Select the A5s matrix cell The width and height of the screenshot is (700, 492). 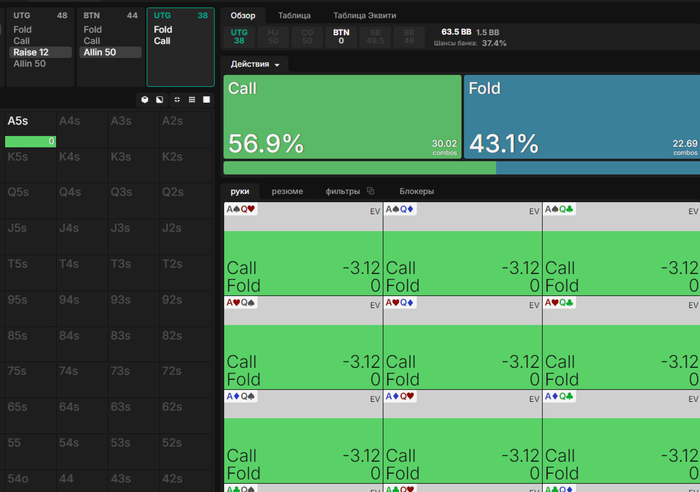pyautogui.click(x=30, y=130)
